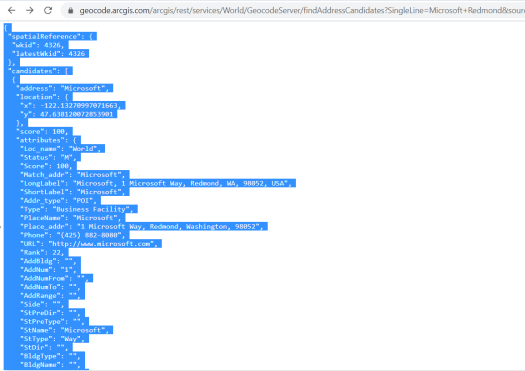Select the "AddNumFrom" line
The image size is (525, 371).
56,278
